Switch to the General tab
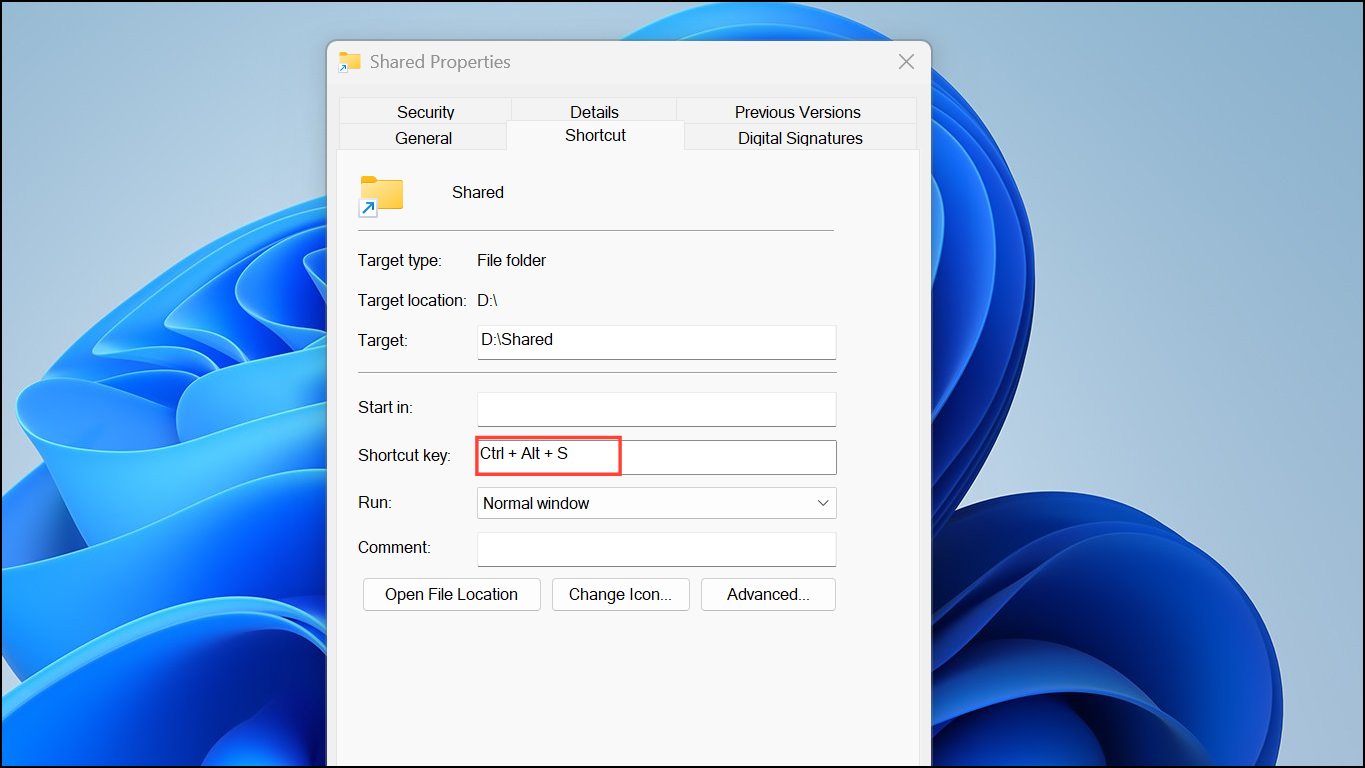 point(423,137)
